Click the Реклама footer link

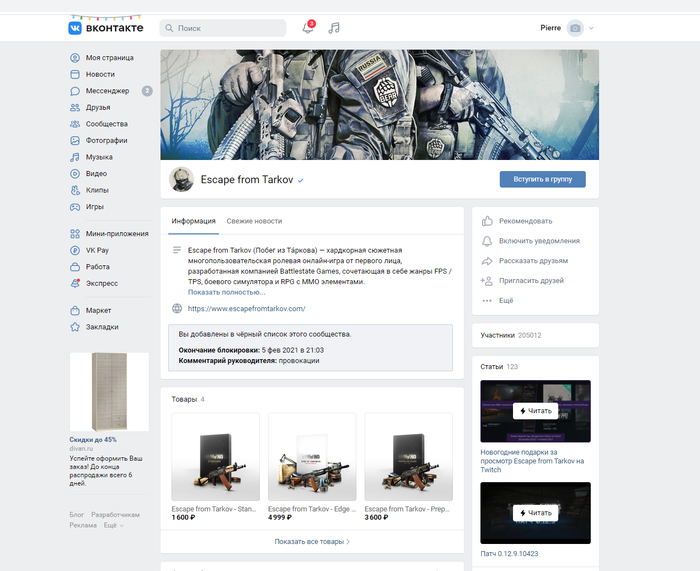tap(83, 525)
